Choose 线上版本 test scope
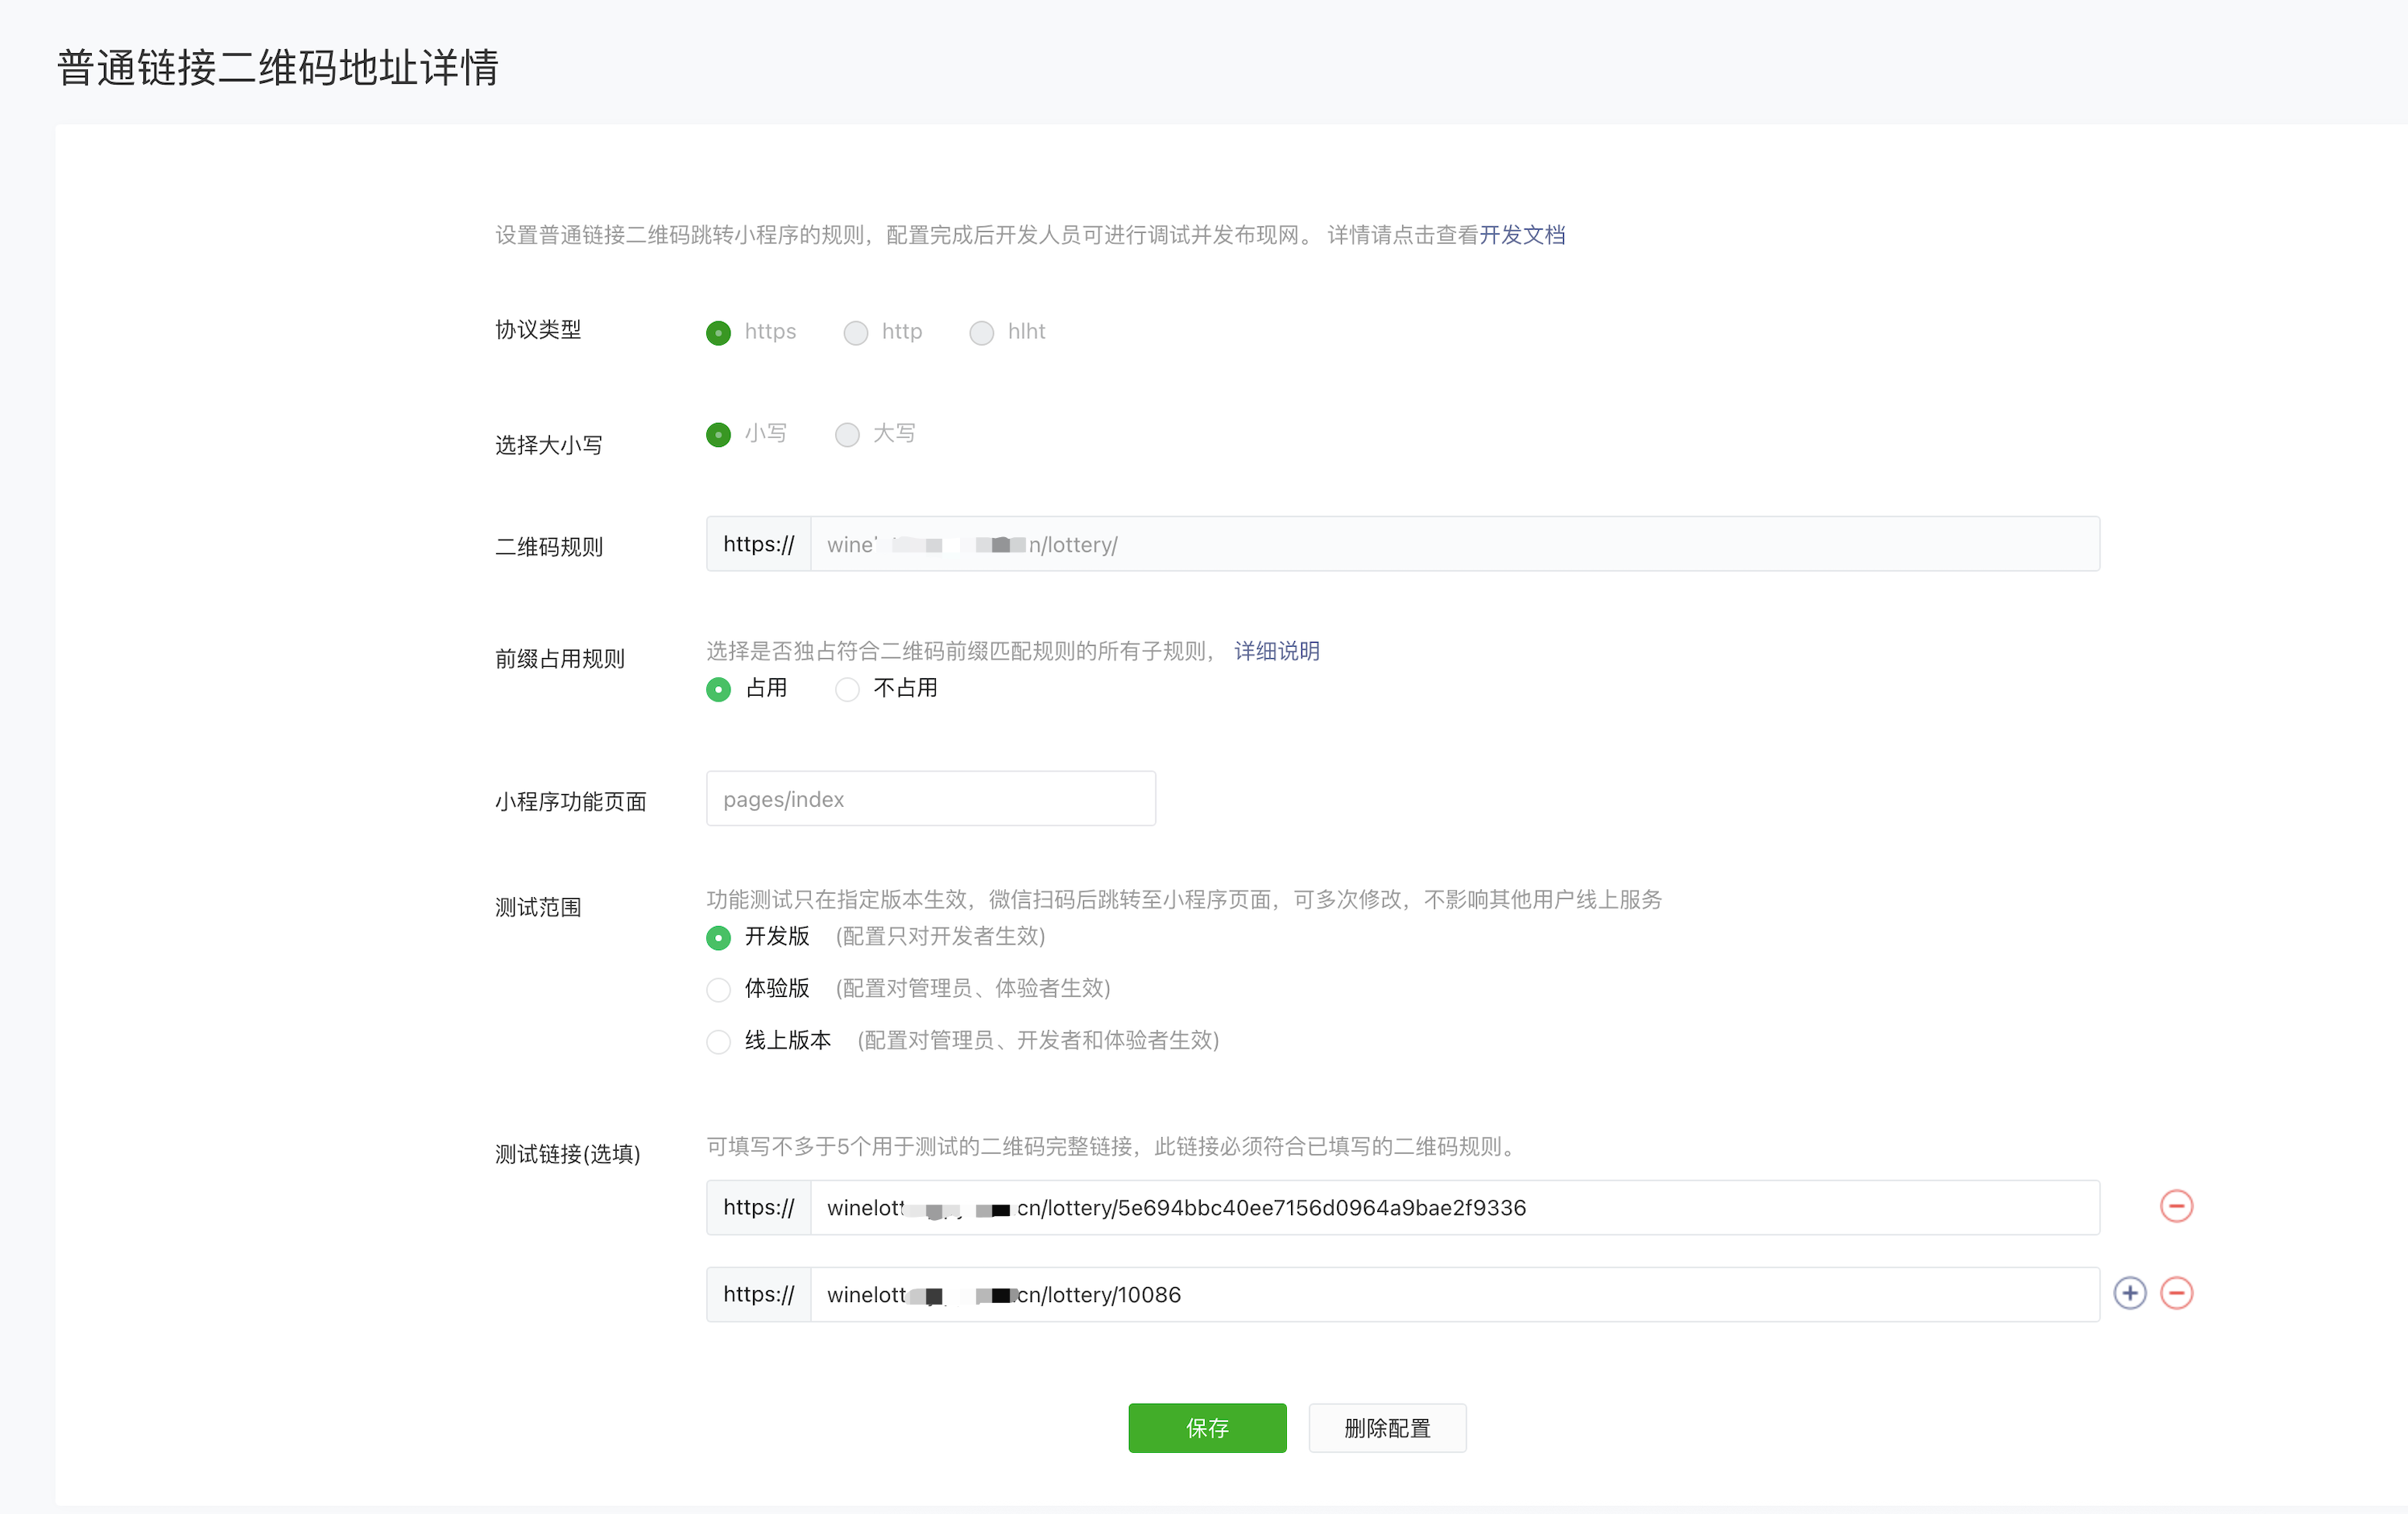 [718, 1041]
